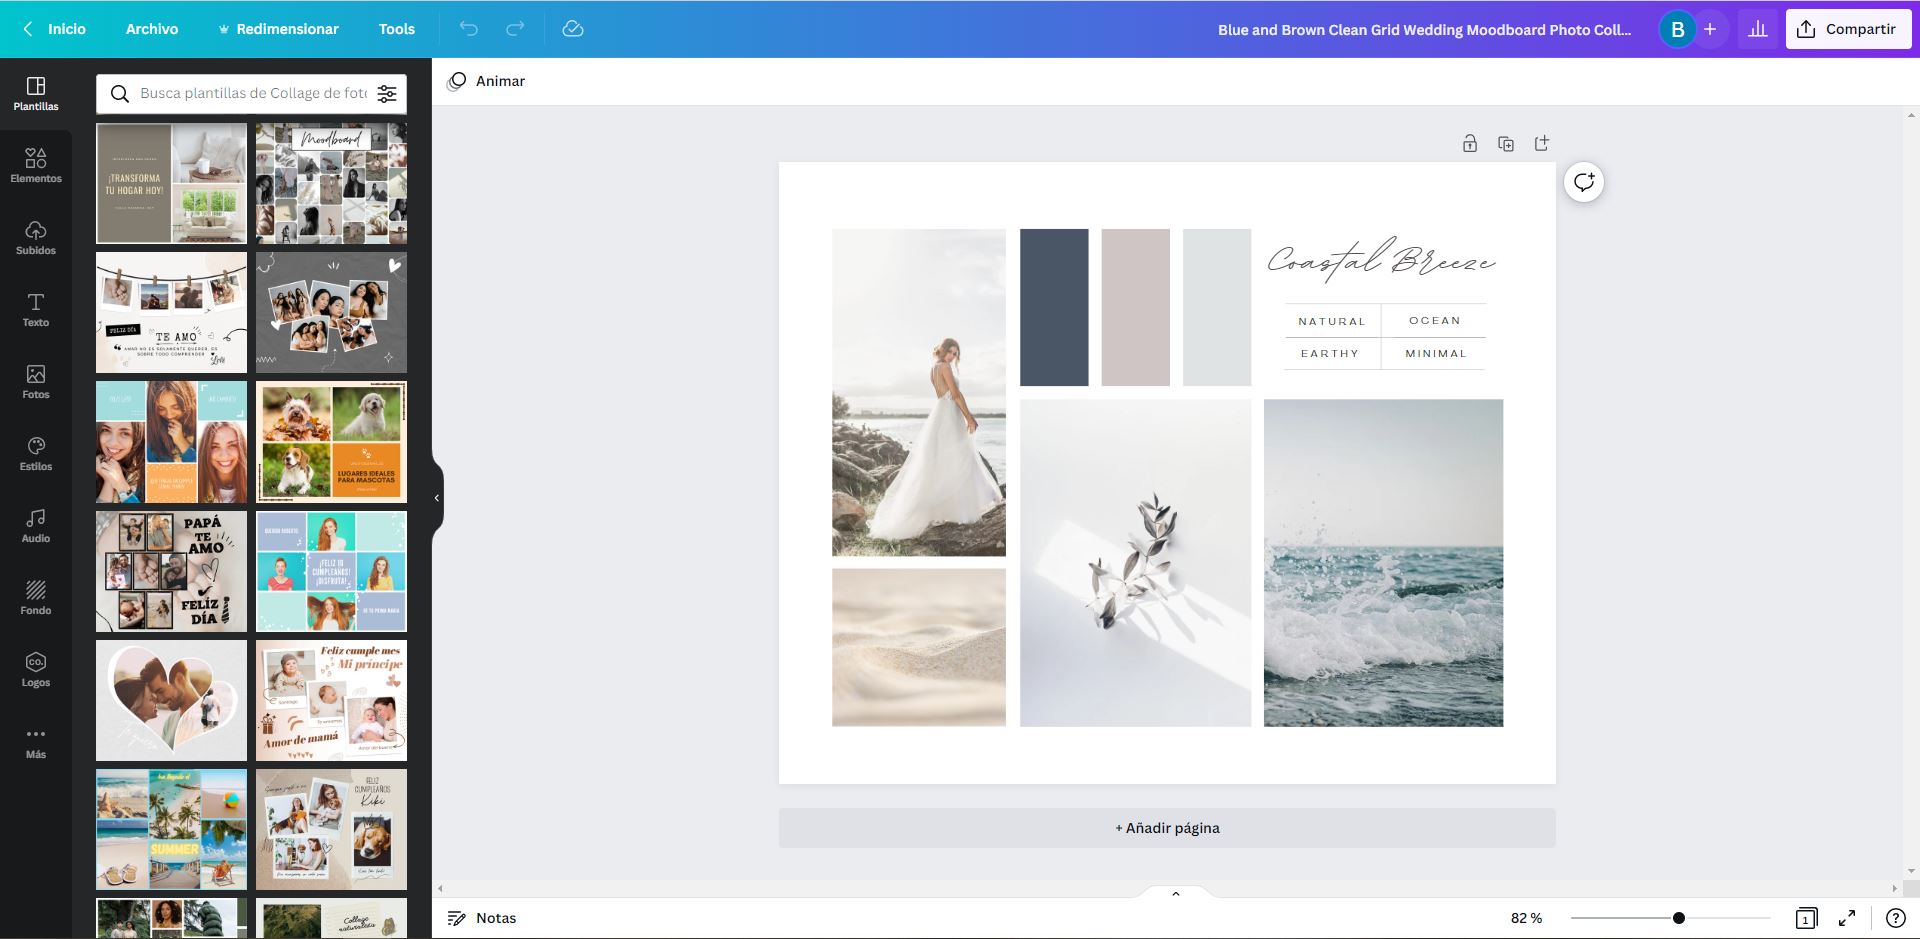Click Añadir página below the canvas
Screen dimensions: 1920x939
[x=1167, y=827]
